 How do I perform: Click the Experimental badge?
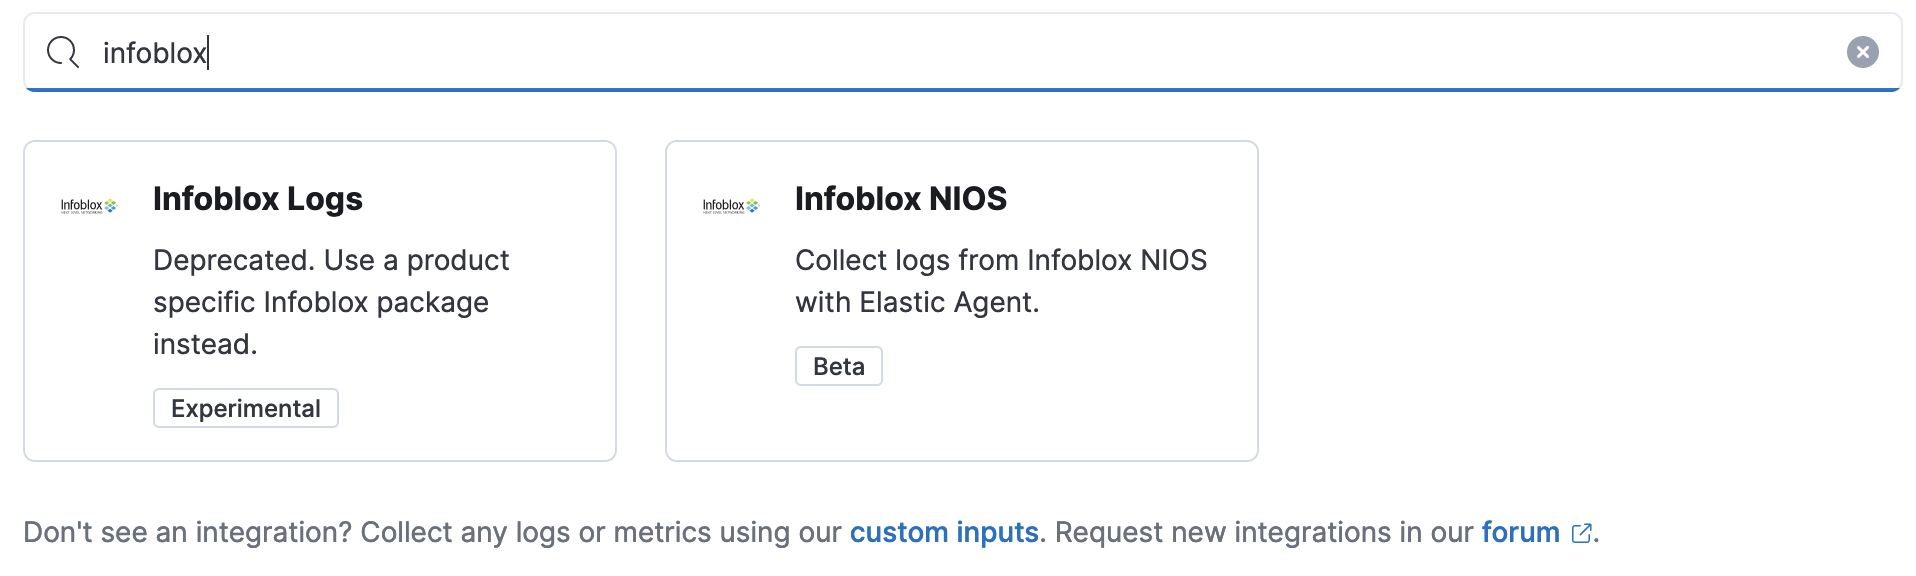(246, 408)
